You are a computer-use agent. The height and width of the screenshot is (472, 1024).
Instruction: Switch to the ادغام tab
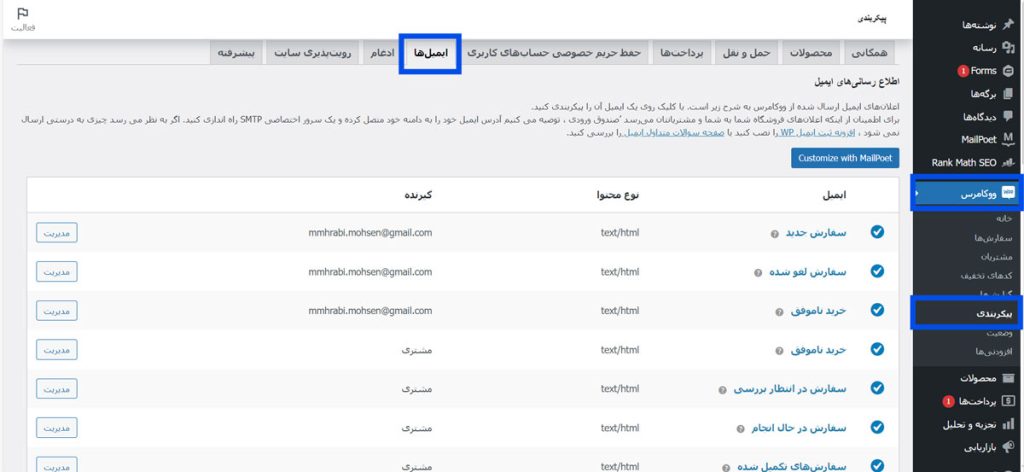[x=381, y=53]
